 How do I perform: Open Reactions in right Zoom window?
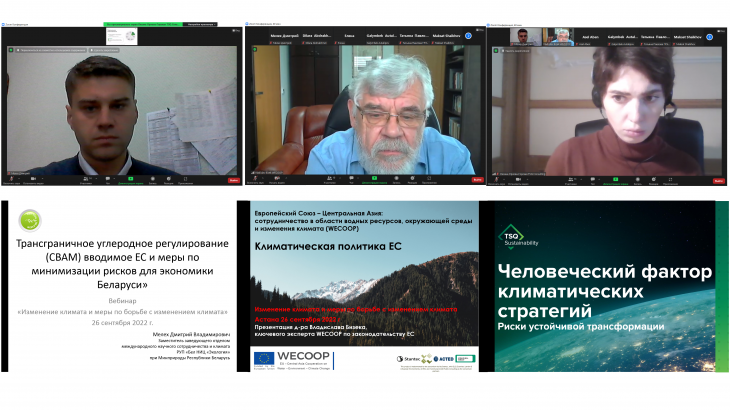click(x=654, y=179)
